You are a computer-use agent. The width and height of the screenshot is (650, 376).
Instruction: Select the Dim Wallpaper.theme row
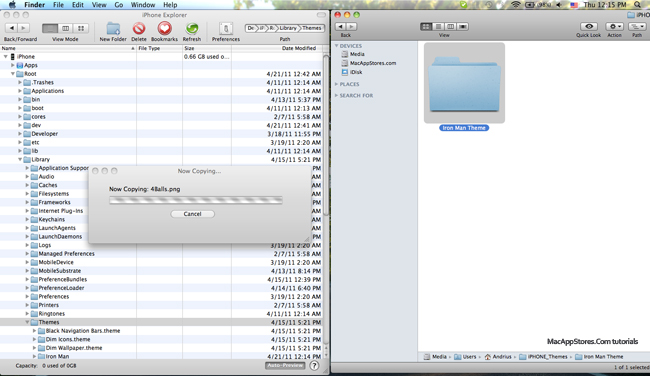pos(162,348)
